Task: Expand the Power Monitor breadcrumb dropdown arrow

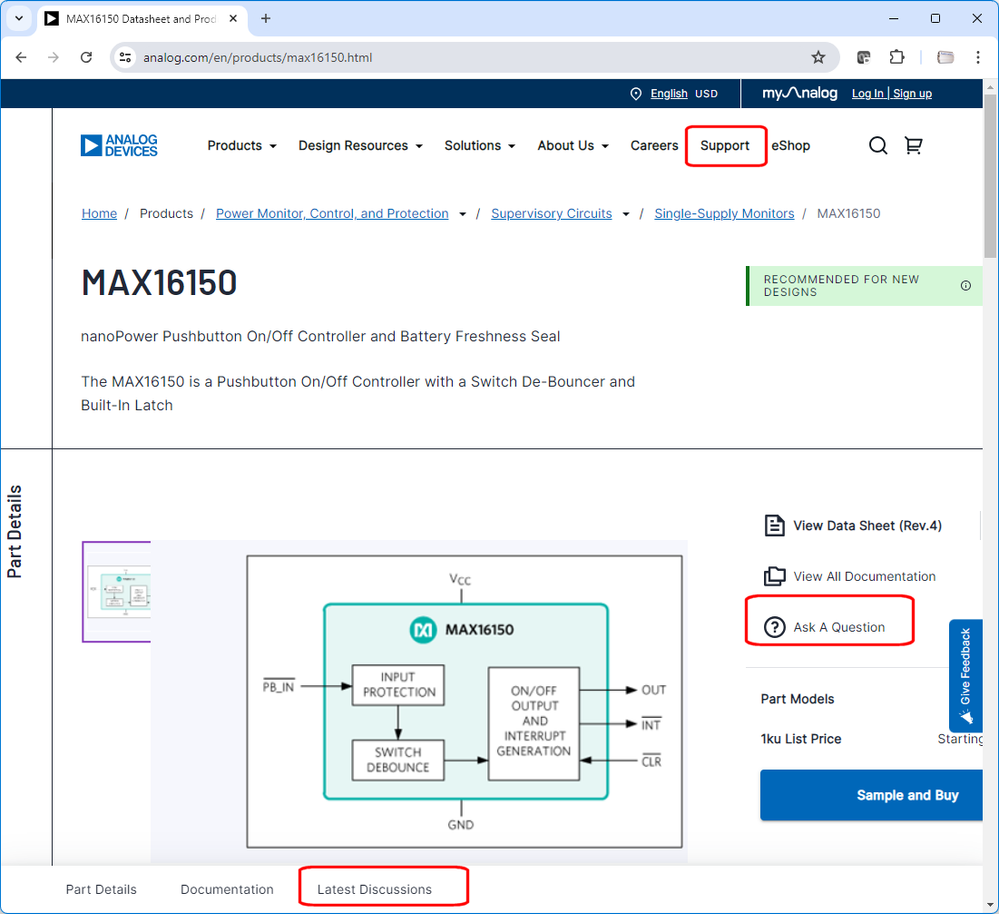Action: (x=463, y=214)
